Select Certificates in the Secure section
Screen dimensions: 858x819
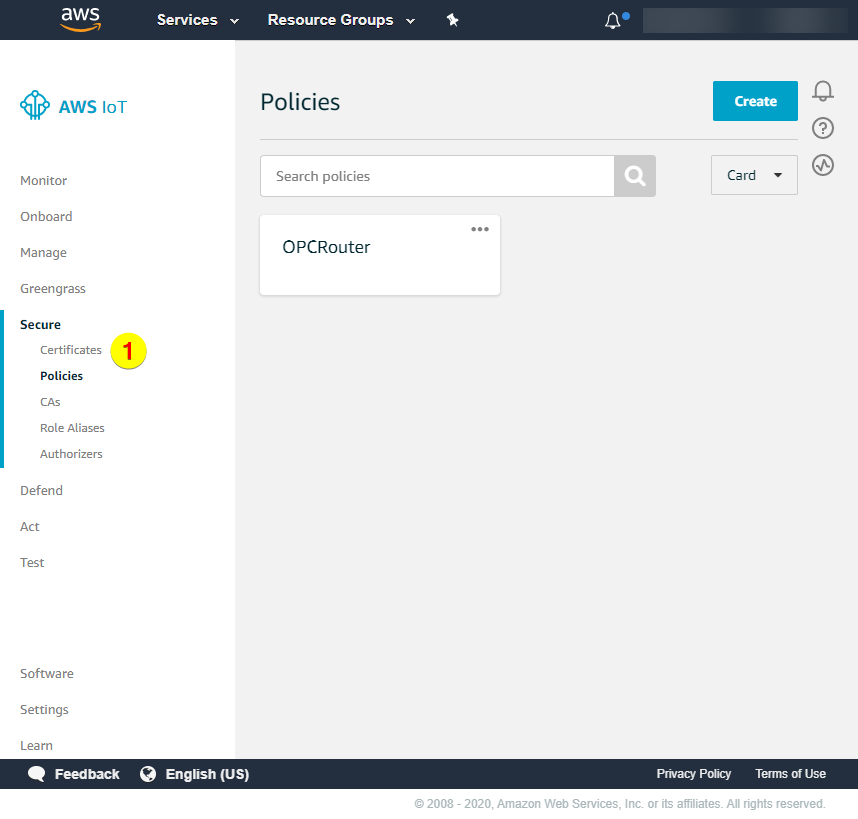pyautogui.click(x=71, y=350)
